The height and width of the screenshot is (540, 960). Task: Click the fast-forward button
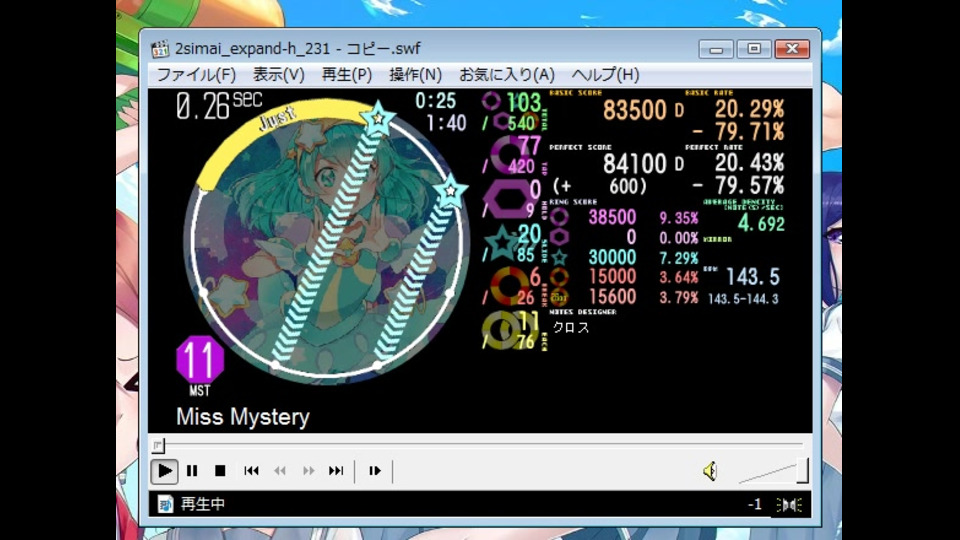pyautogui.click(x=308, y=471)
